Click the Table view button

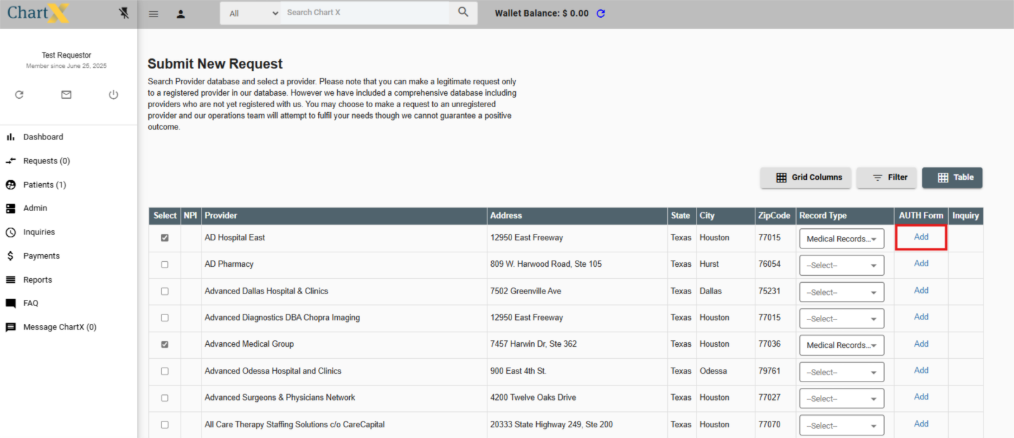953,177
